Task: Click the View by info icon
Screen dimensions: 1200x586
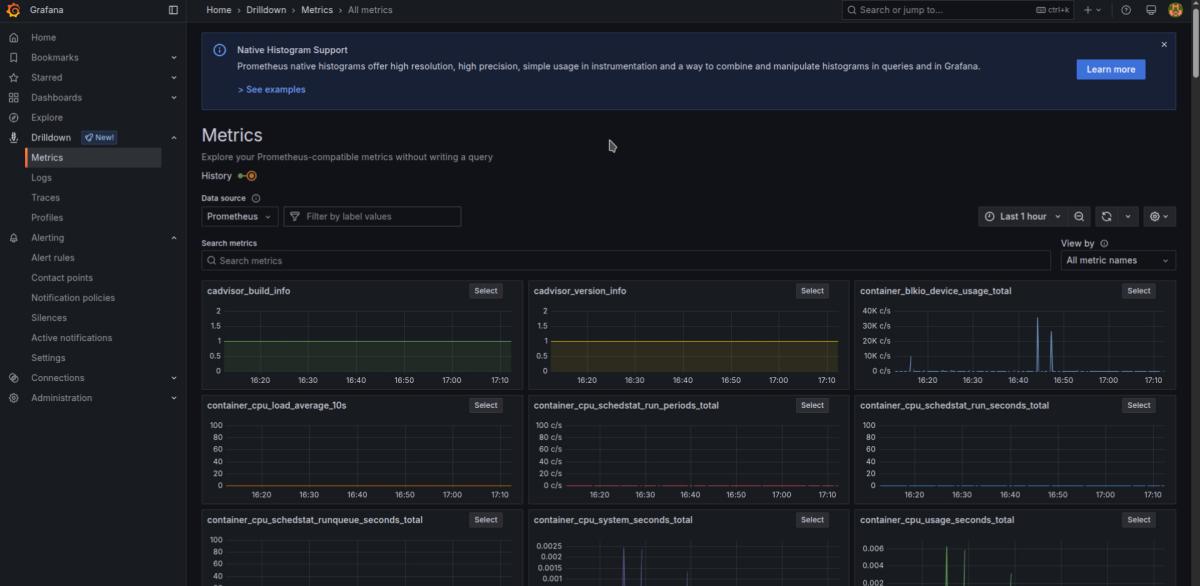Action: [1104, 243]
